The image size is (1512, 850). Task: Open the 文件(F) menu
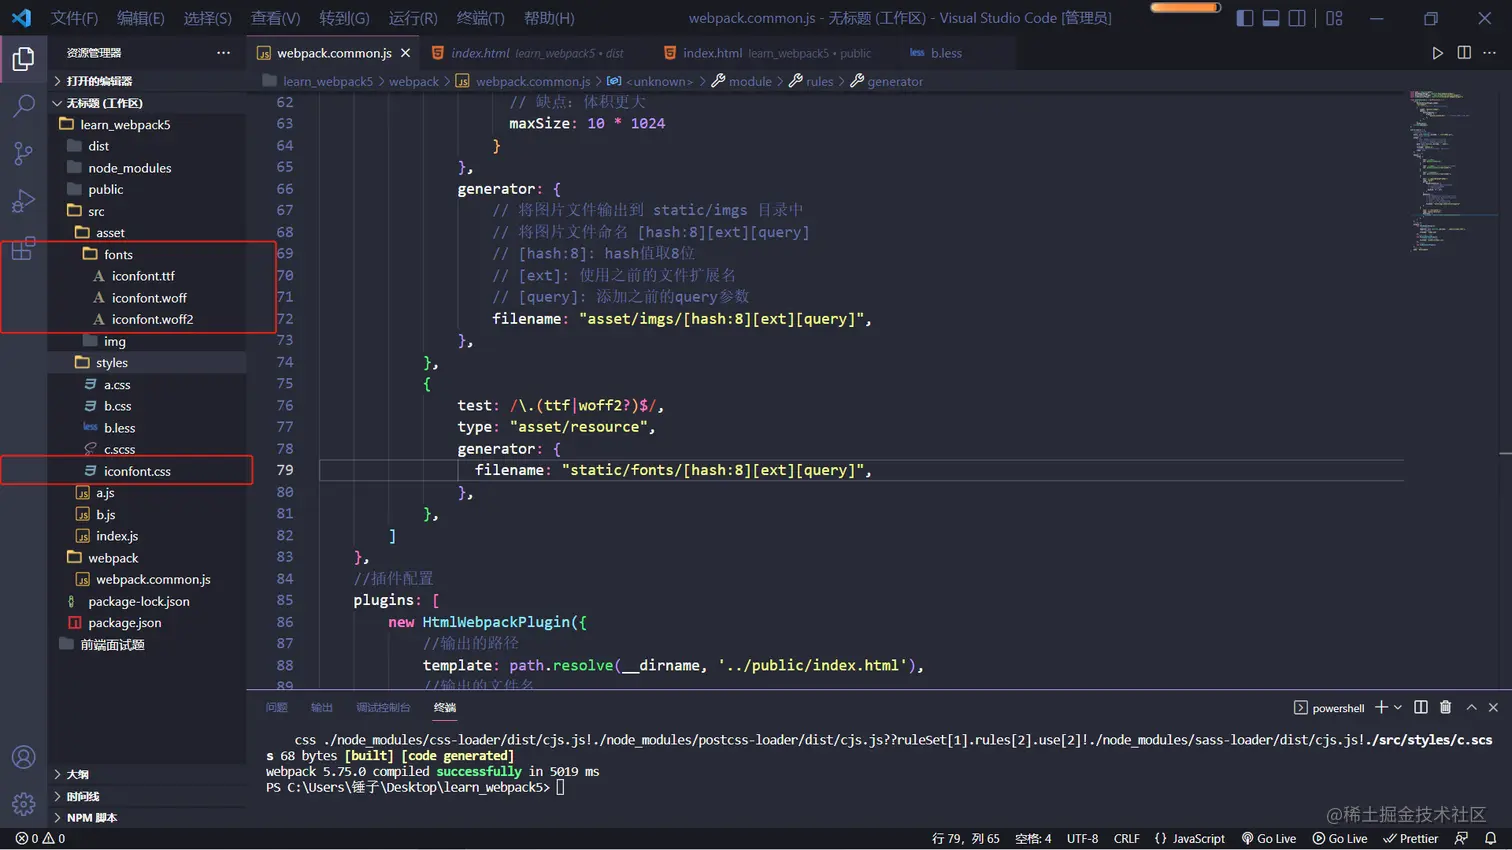75,18
